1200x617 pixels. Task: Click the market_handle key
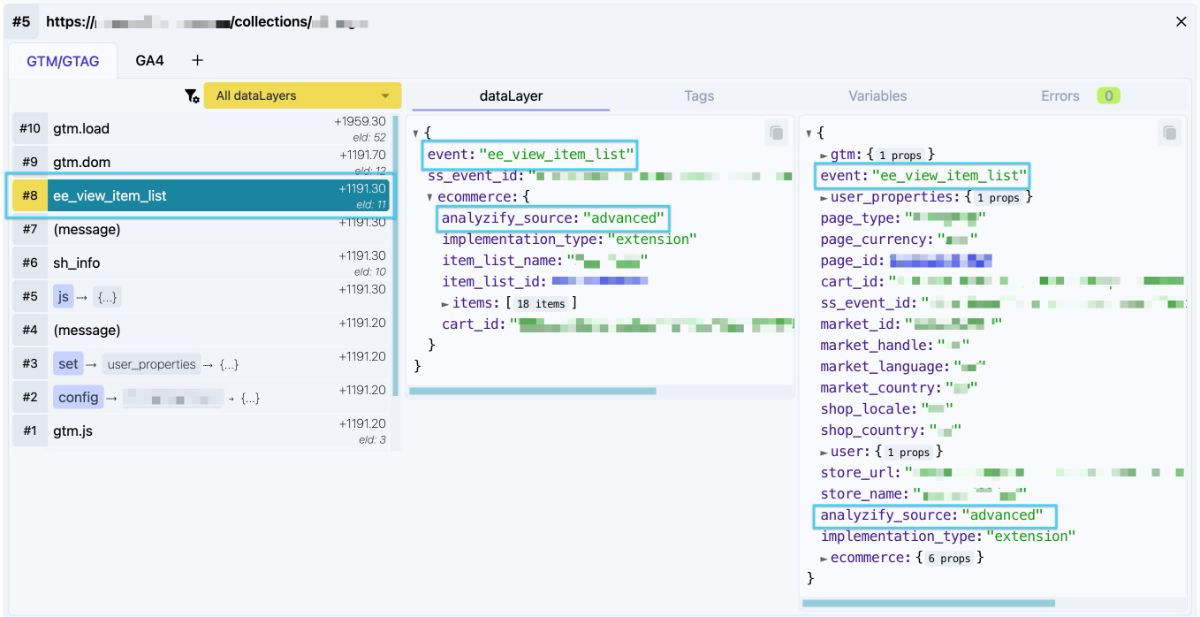(x=875, y=345)
